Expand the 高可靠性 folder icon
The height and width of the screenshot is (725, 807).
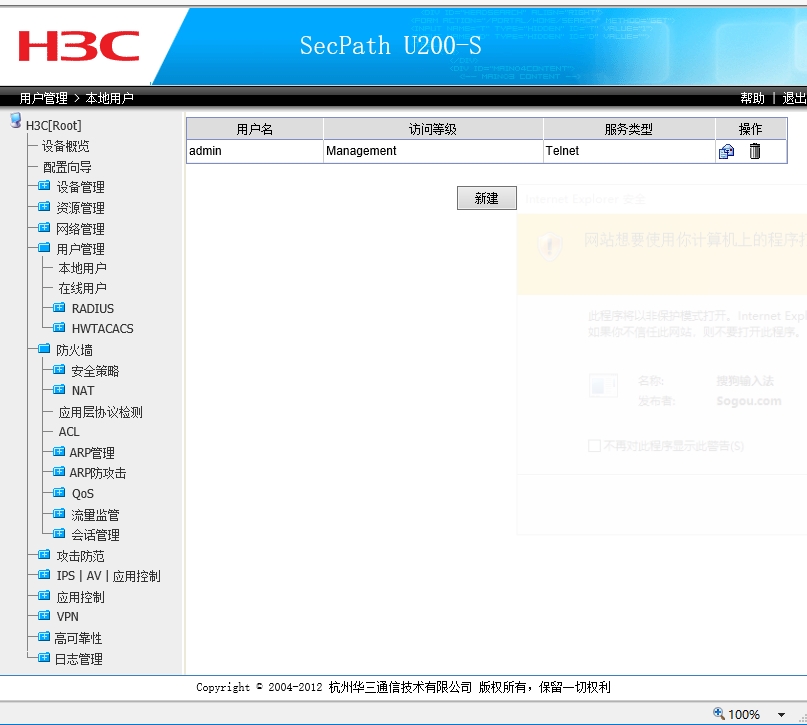click(x=44, y=636)
